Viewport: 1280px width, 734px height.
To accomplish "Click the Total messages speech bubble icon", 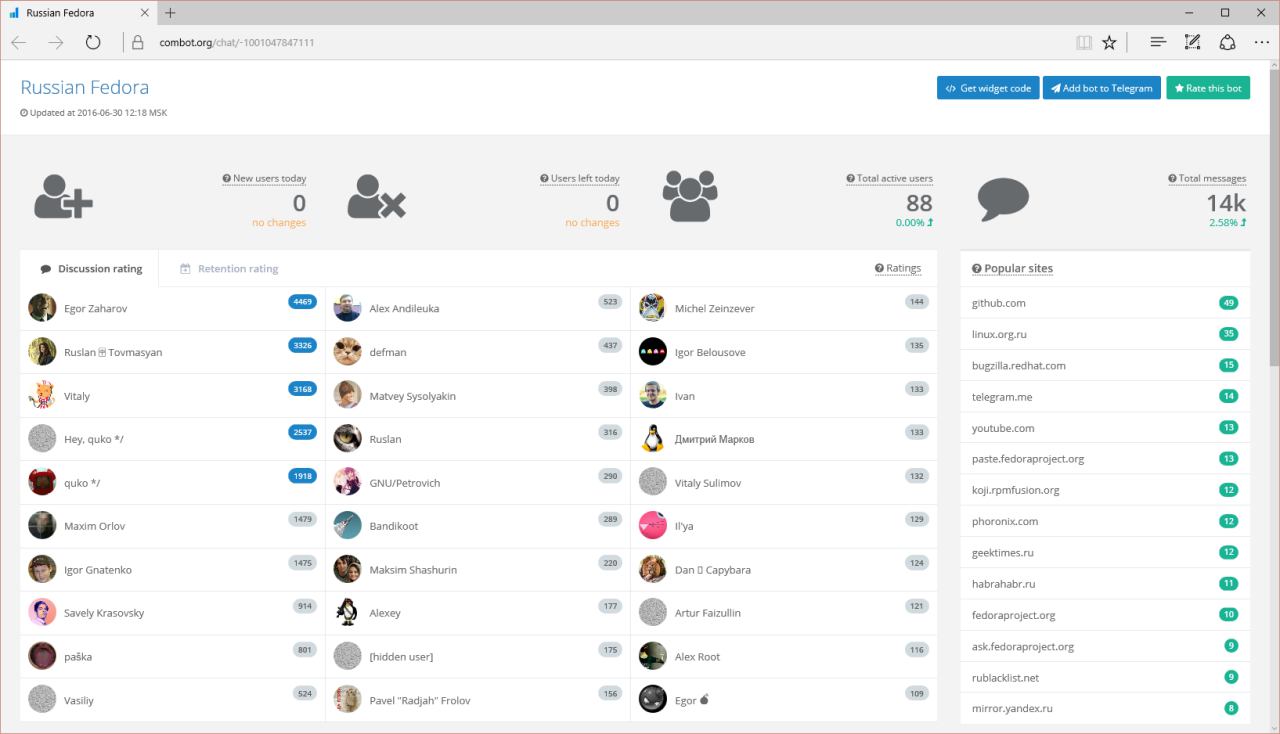I will point(1003,199).
